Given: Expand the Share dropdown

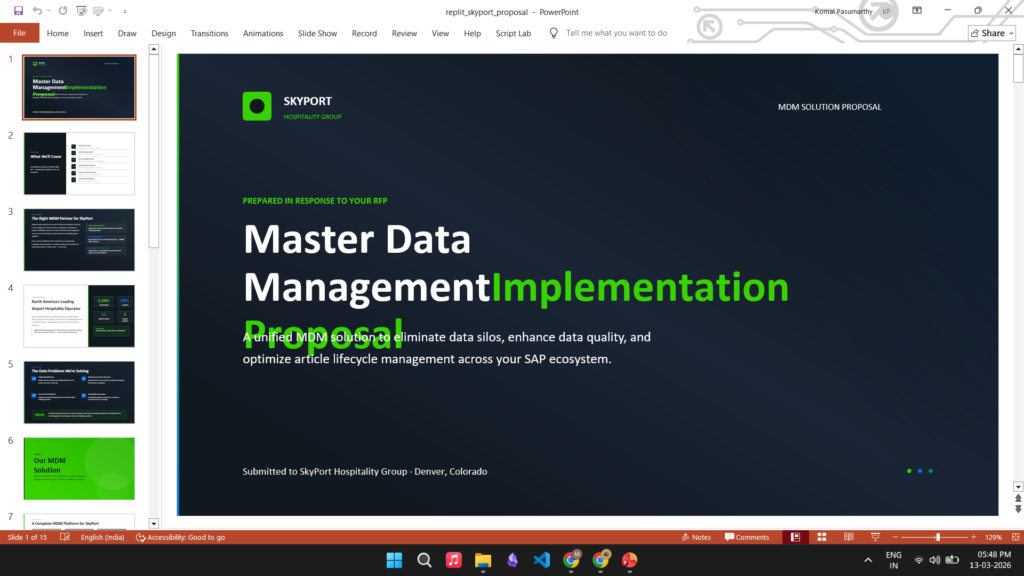Looking at the screenshot, I should click(x=992, y=33).
